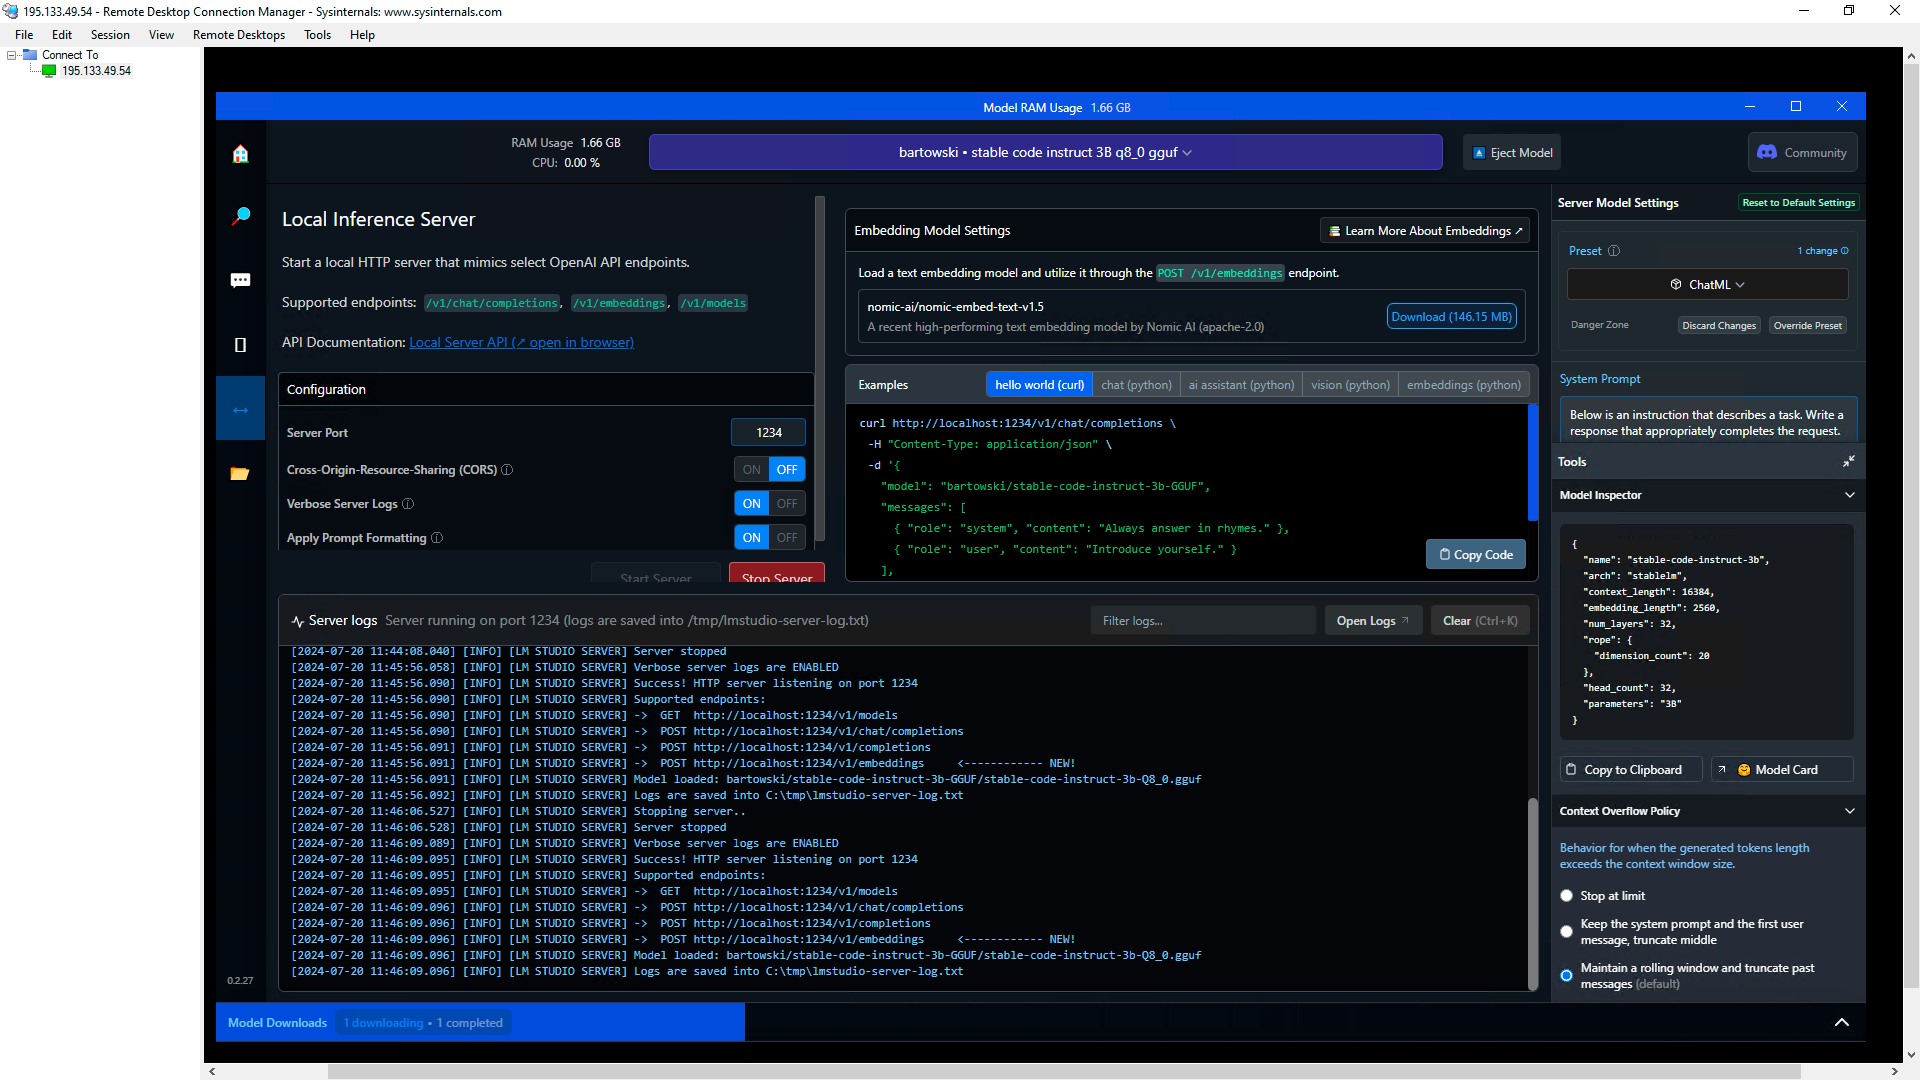This screenshot has height=1080, width=1920.
Task: Open Local Server API in browser
Action: pyautogui.click(x=521, y=342)
